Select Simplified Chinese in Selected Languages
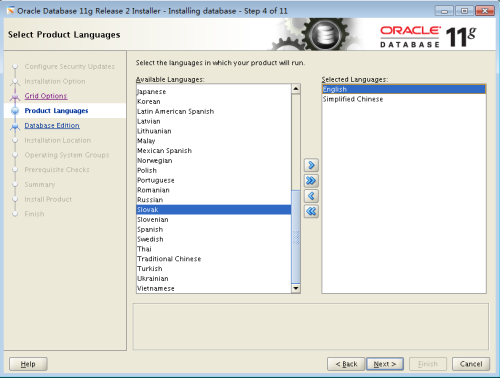500x378 pixels. (x=404, y=99)
